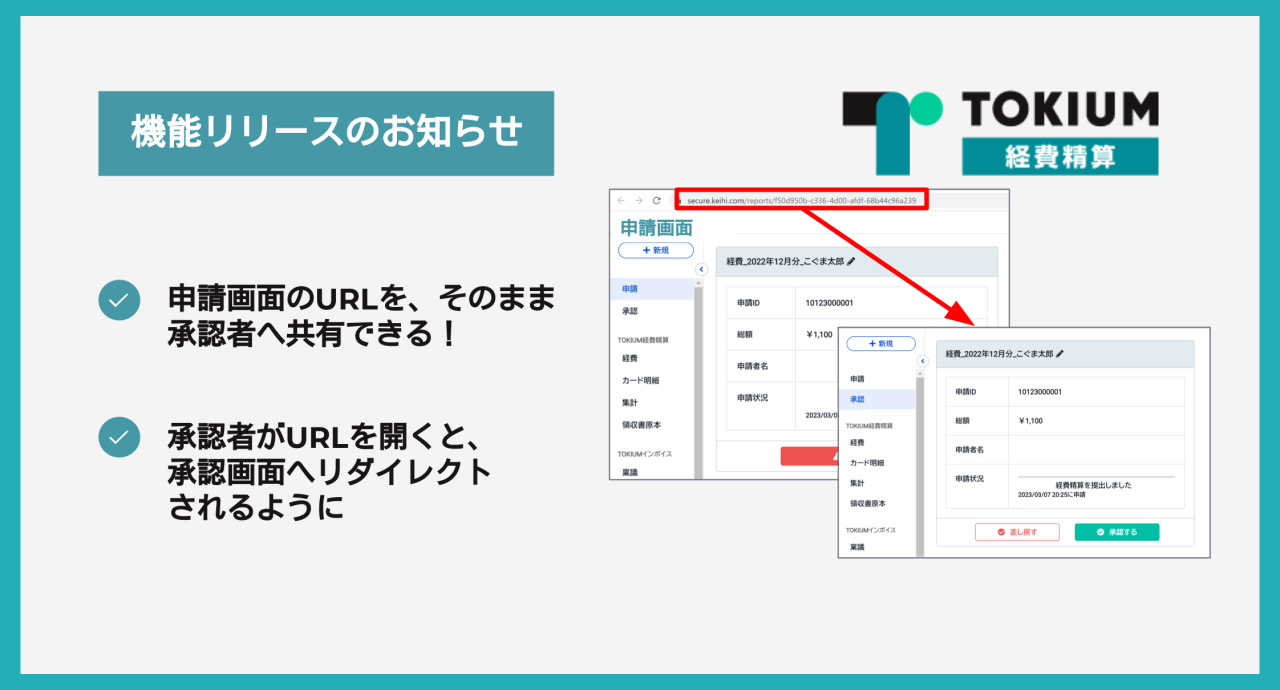Viewport: 1280px width, 690px height.
Task: Approve the report with 承認する button
Action: (1116, 532)
